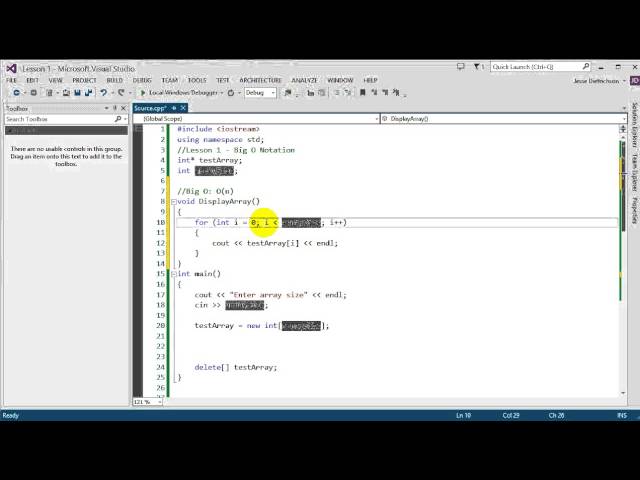
Task: Click the "int* testArray;" declaration line
Action: click(210, 160)
